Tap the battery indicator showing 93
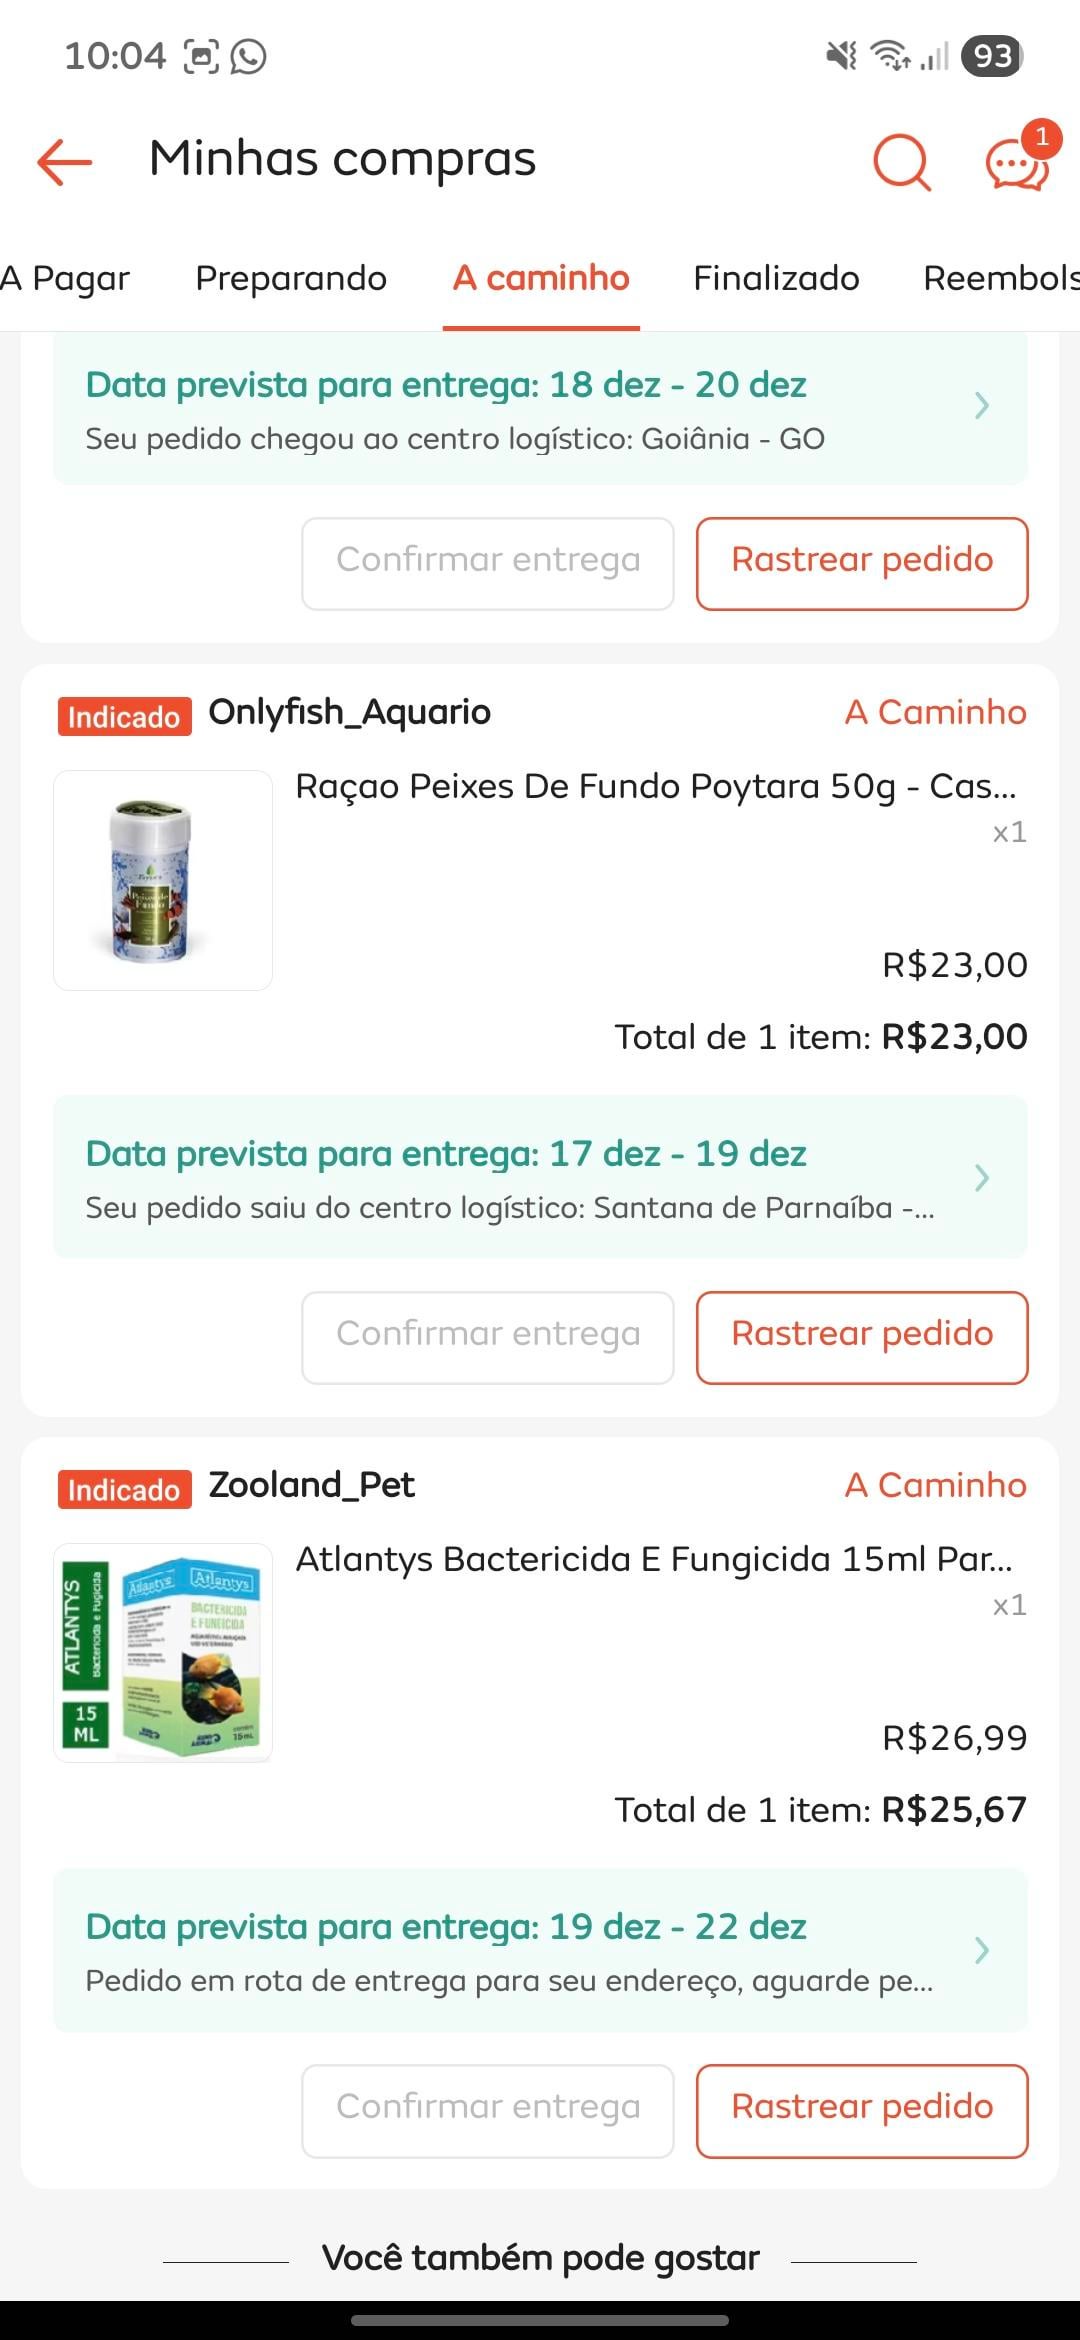Viewport: 1080px width, 2340px height. (991, 56)
